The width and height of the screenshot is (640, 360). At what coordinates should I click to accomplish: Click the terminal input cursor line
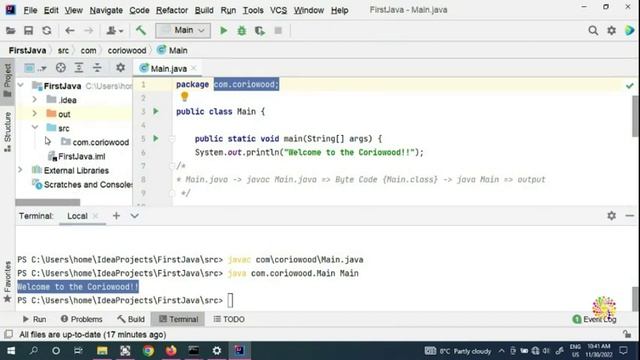[x=230, y=300]
